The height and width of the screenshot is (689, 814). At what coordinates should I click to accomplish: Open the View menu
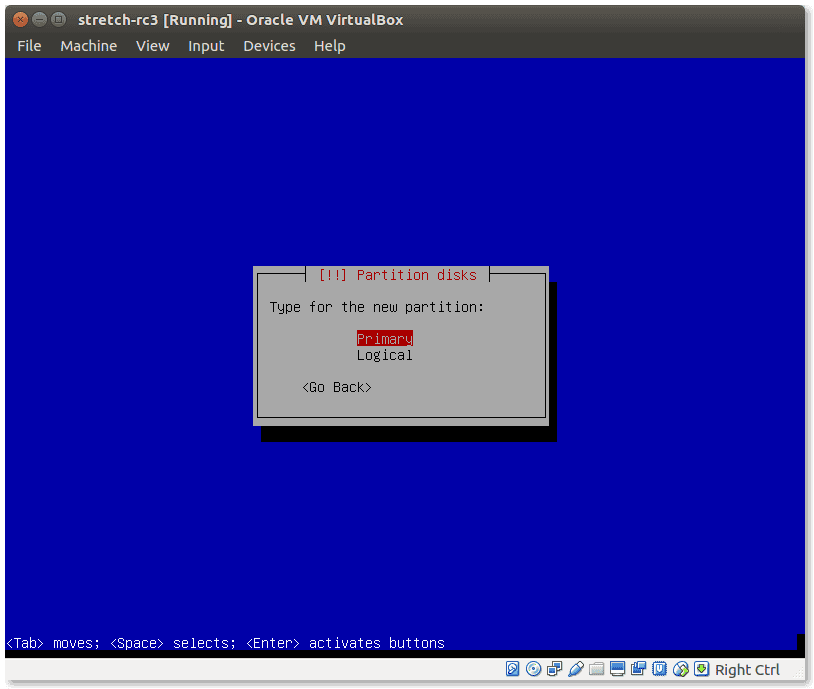coord(152,46)
